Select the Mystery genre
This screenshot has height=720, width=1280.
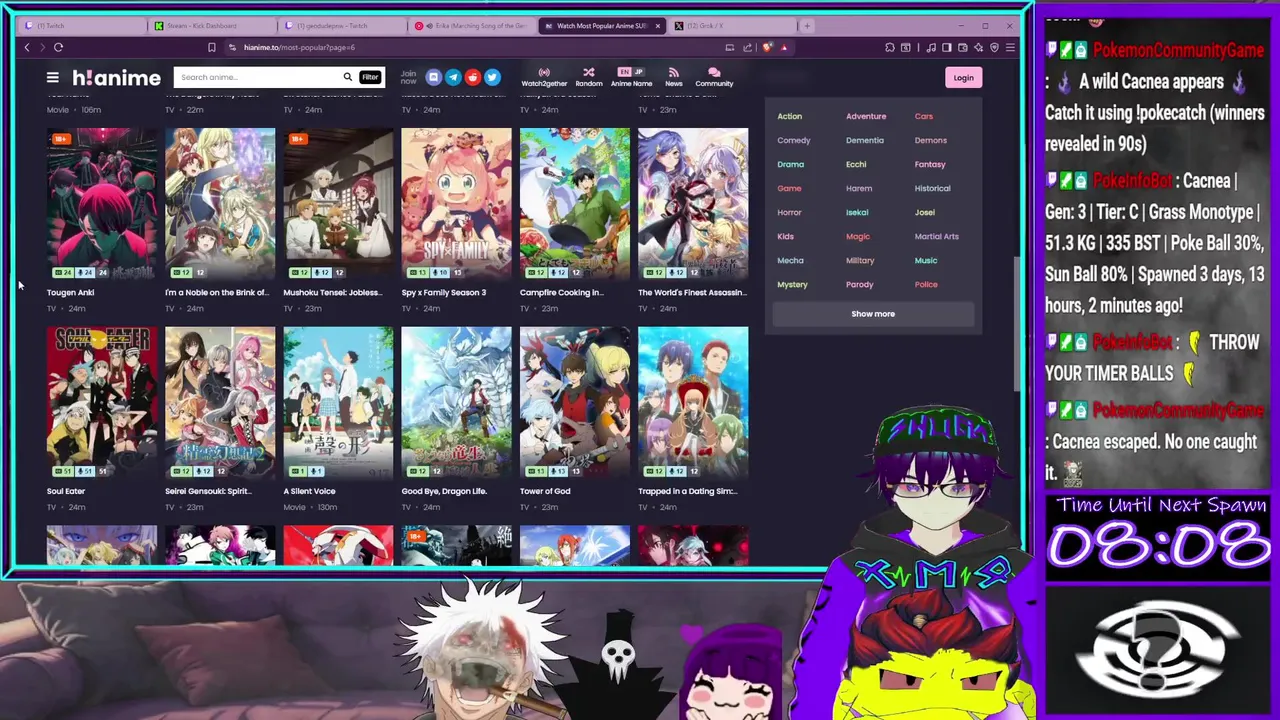pos(792,284)
